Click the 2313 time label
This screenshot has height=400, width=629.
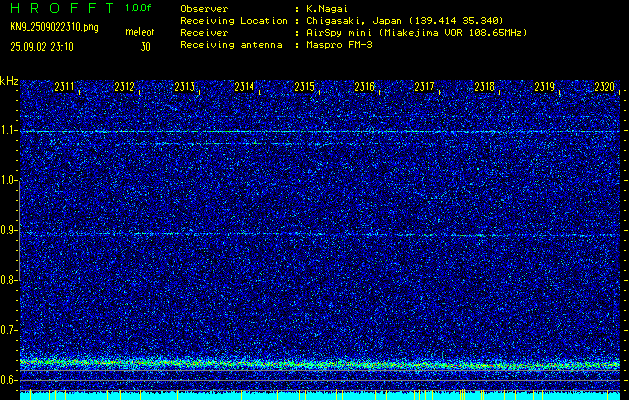click(x=185, y=87)
